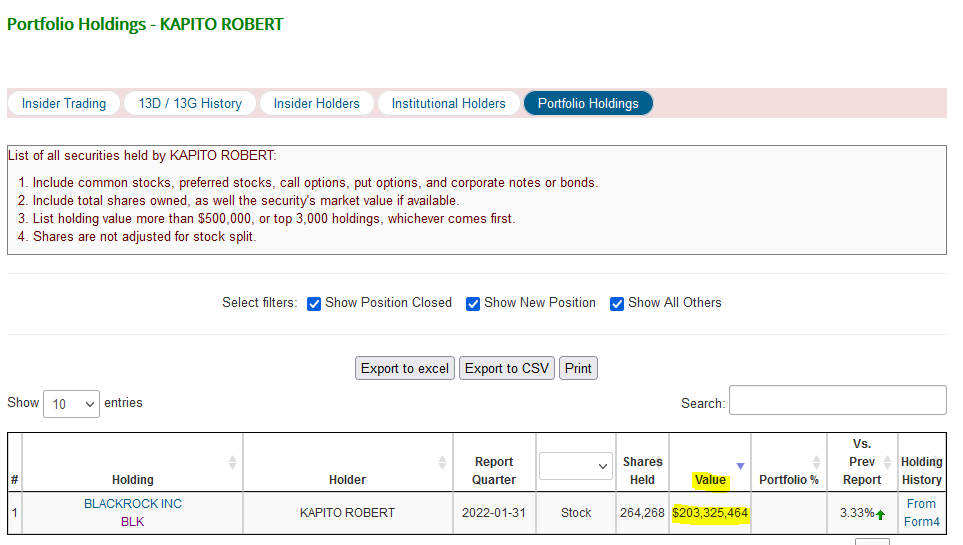Toggle Show New Position checkbox
This screenshot has width=963, height=545.
coord(473,304)
